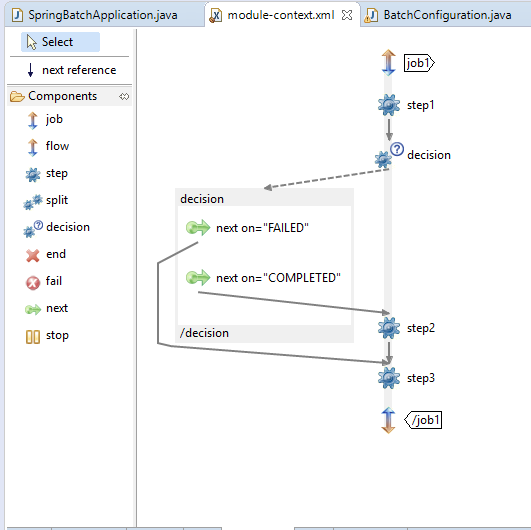Click the Java file icon on SpringBatchApplication tab
Viewport: 531px width, 530px height.
point(17,15)
